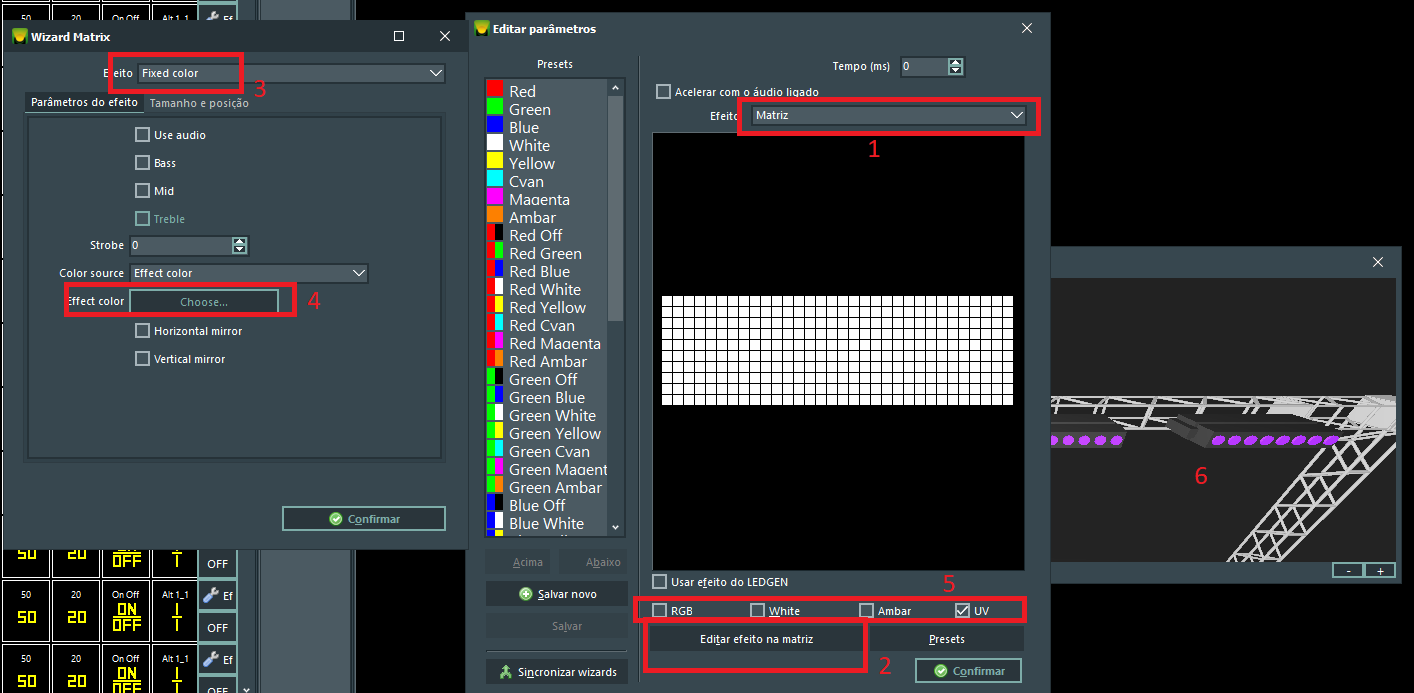Increase Strobe with the up arrow
The image size is (1414, 693).
click(x=239, y=241)
